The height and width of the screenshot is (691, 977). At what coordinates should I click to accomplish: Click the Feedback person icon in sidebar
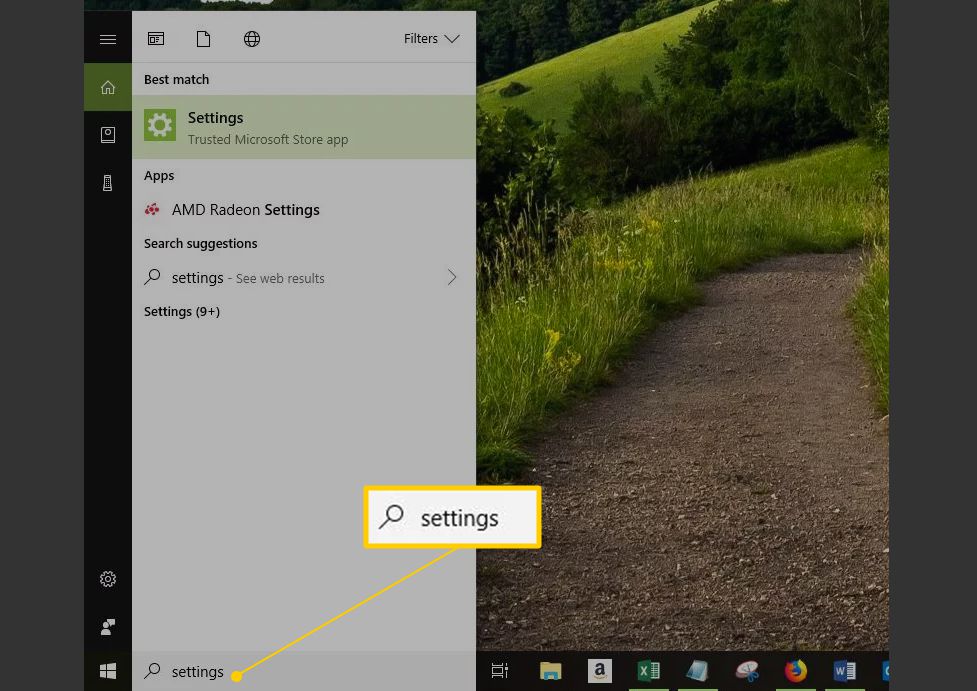click(108, 627)
